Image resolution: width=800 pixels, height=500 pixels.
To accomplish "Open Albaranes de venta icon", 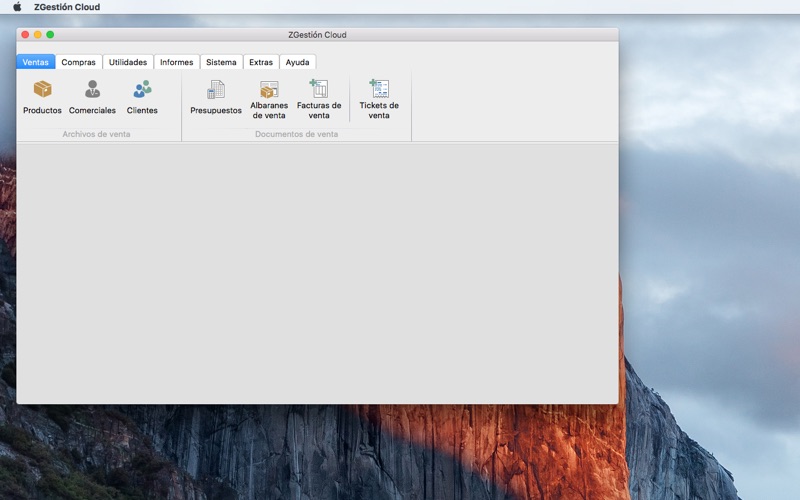I will click(x=269, y=89).
